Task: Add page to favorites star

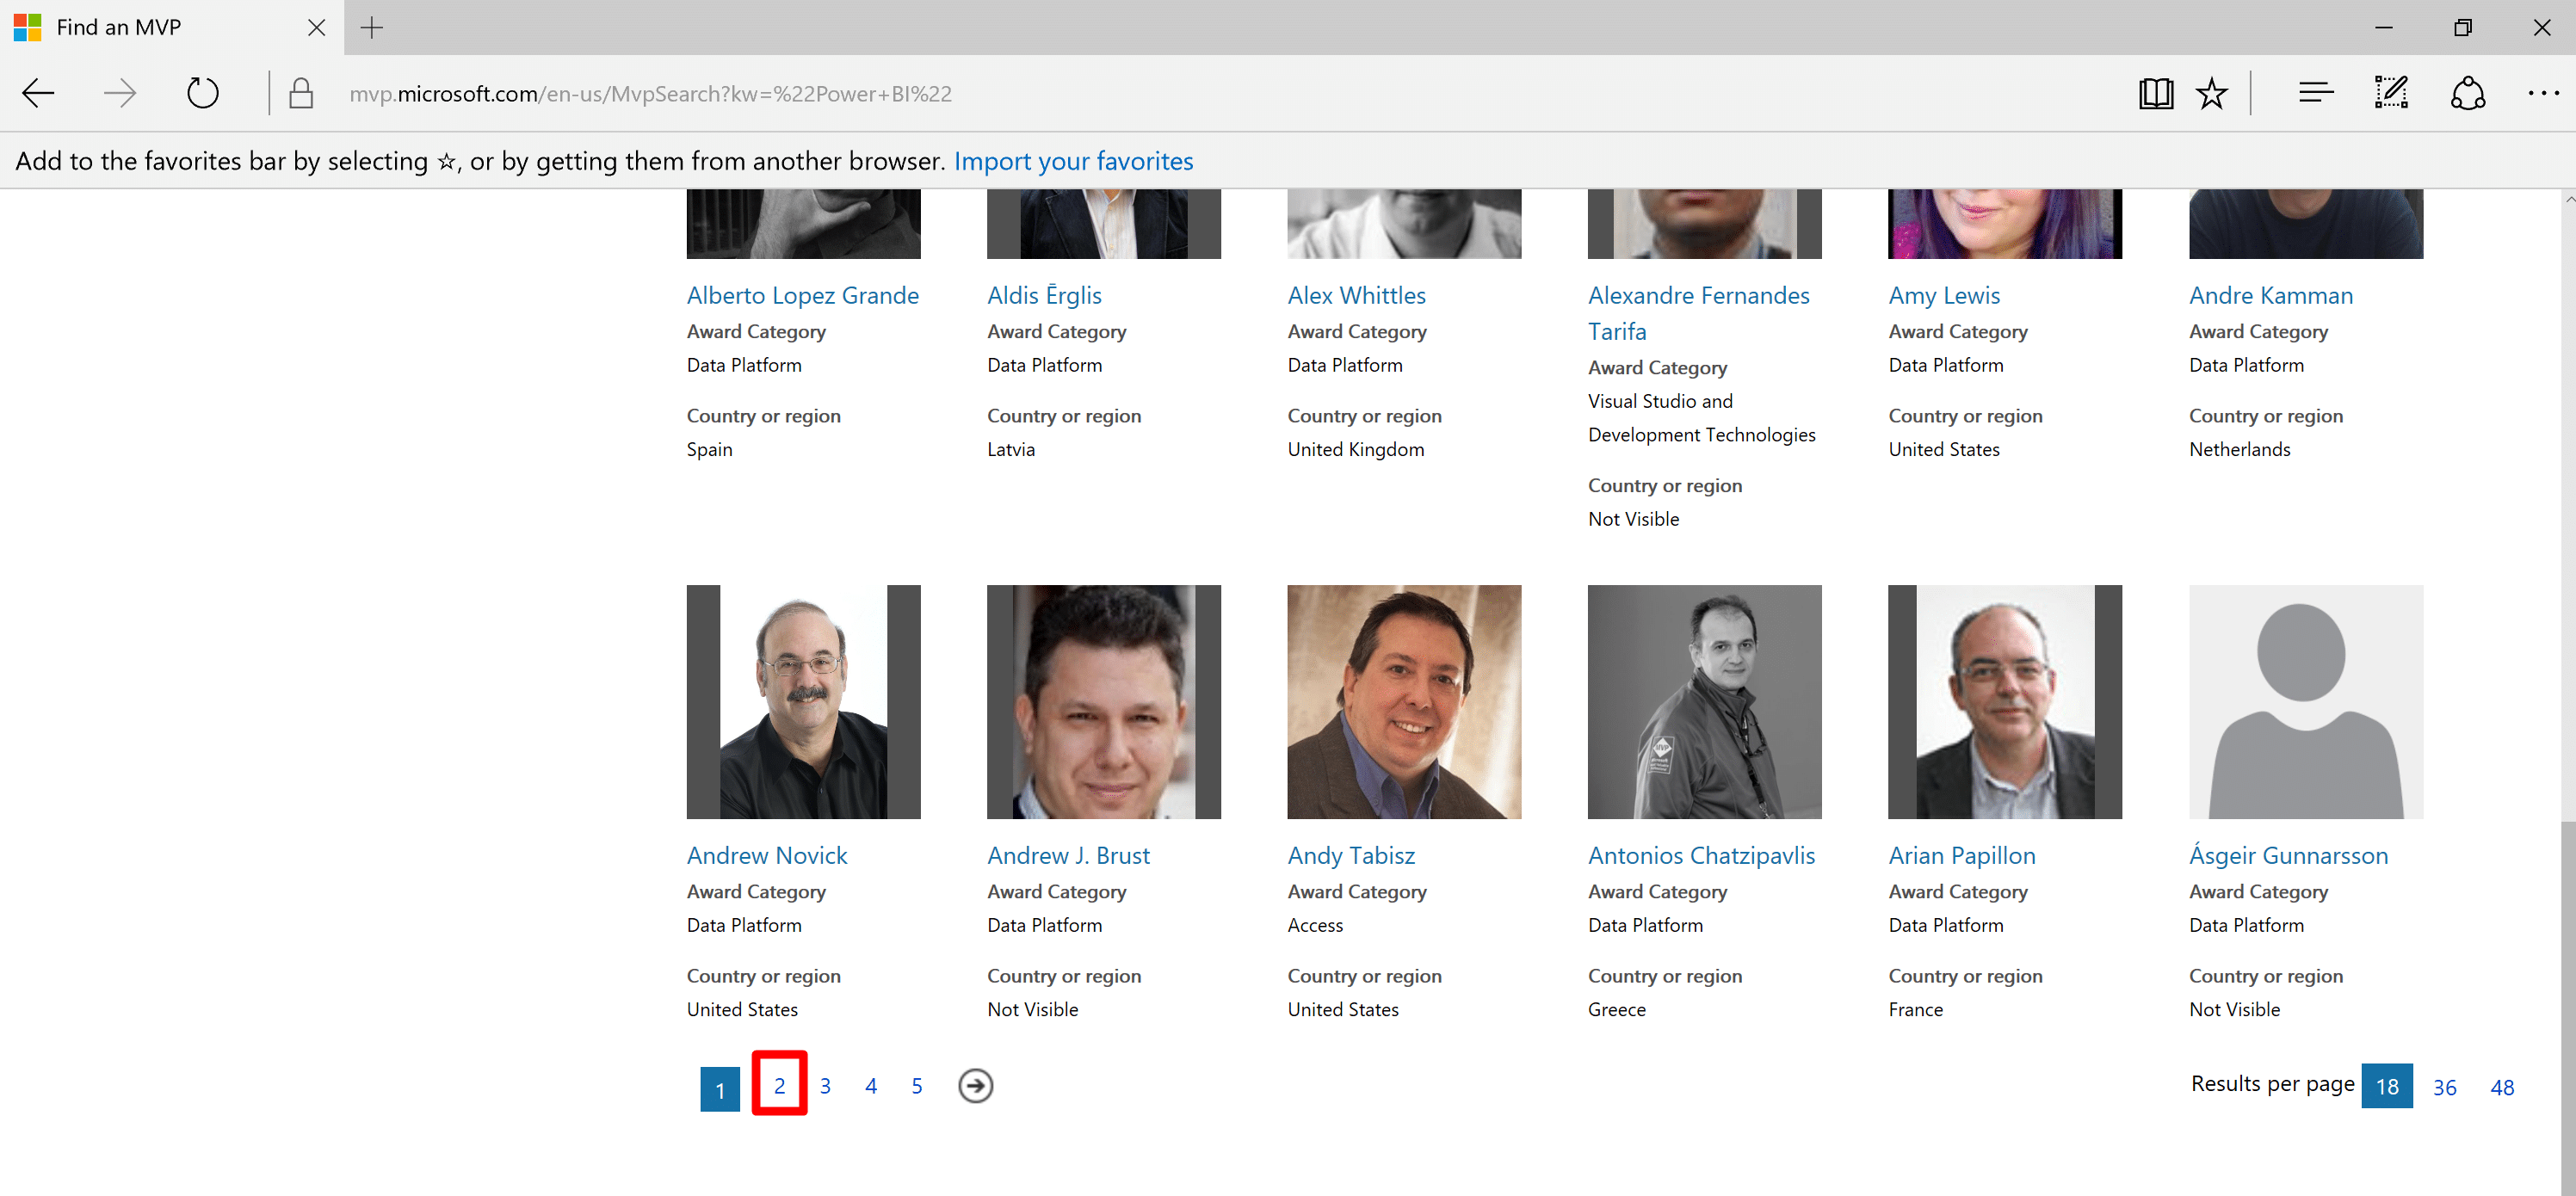Action: click(2211, 94)
